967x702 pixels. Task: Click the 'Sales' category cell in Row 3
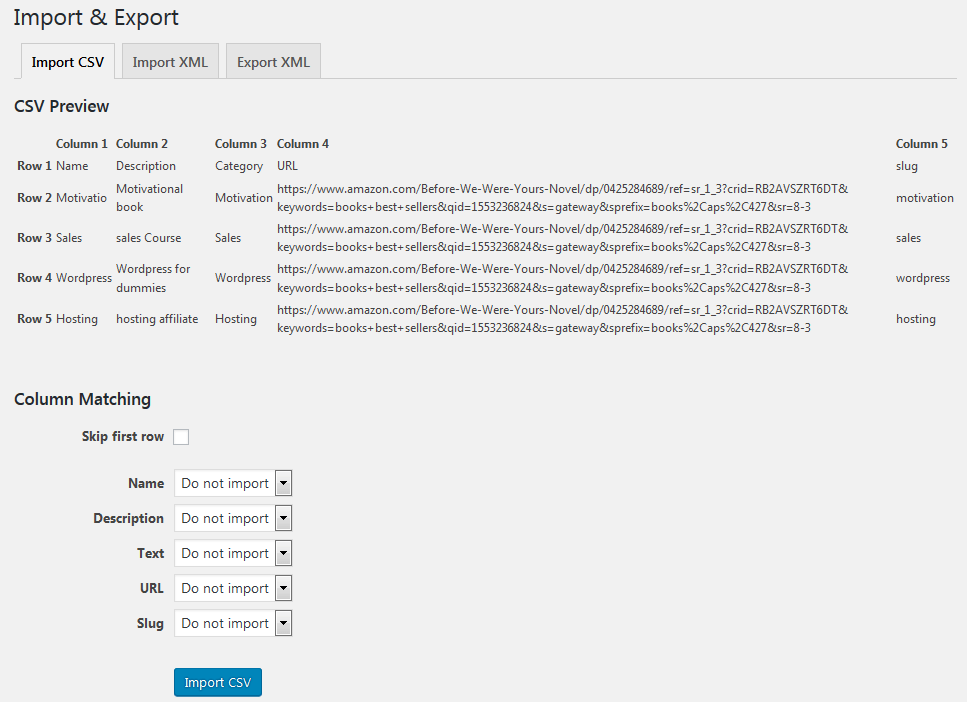[228, 237]
